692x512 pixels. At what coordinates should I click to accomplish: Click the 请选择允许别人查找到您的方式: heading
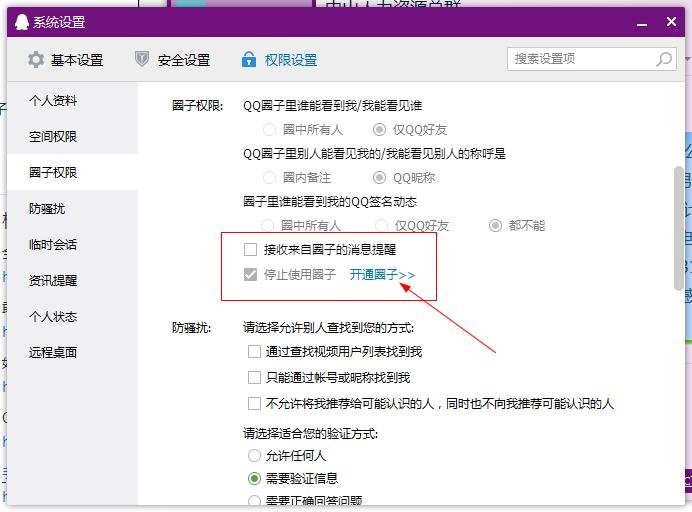(x=328, y=328)
